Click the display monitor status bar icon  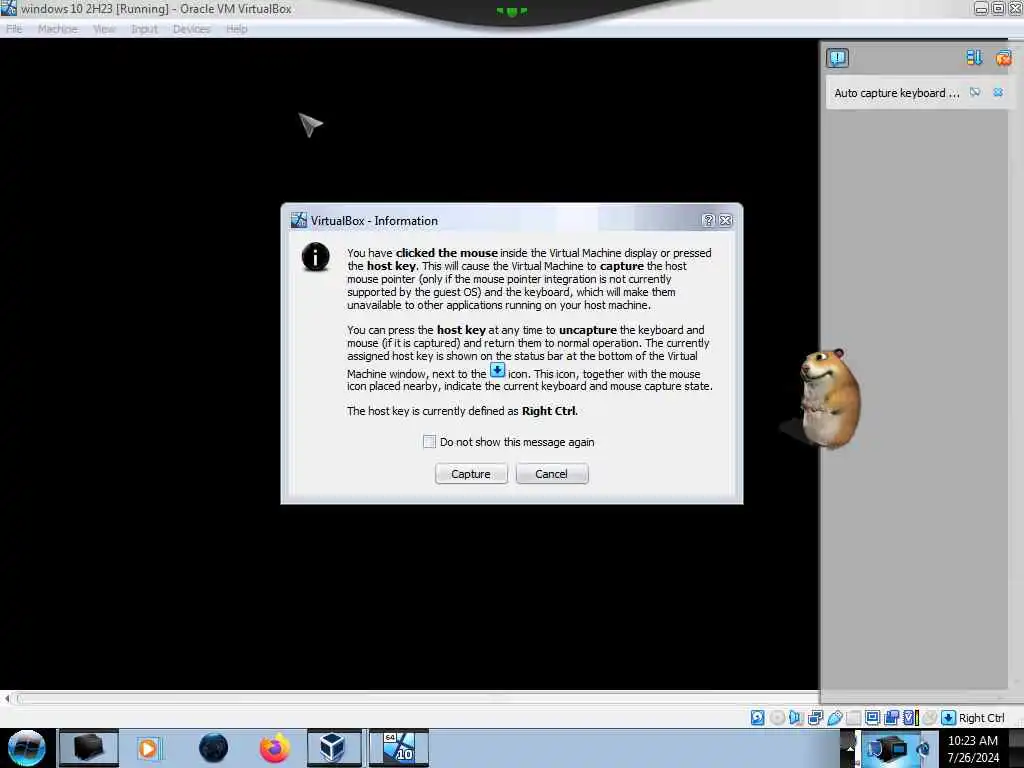point(872,718)
